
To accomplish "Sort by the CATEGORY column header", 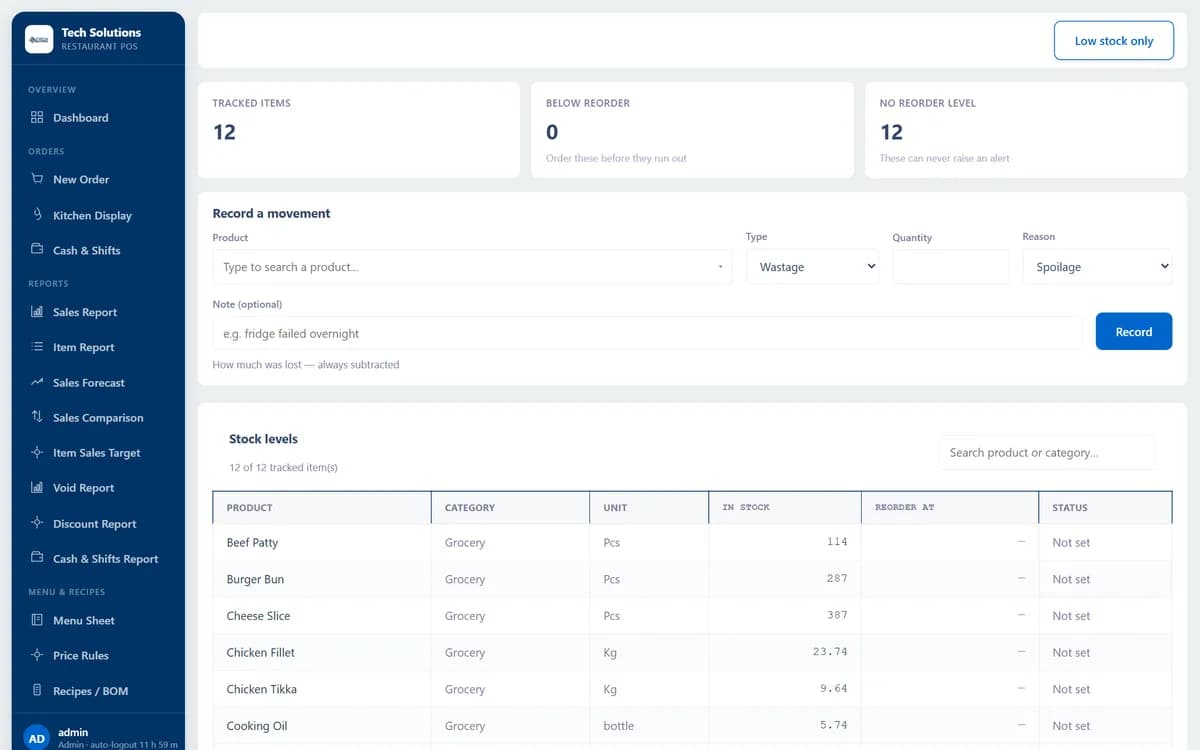I will coord(510,508).
